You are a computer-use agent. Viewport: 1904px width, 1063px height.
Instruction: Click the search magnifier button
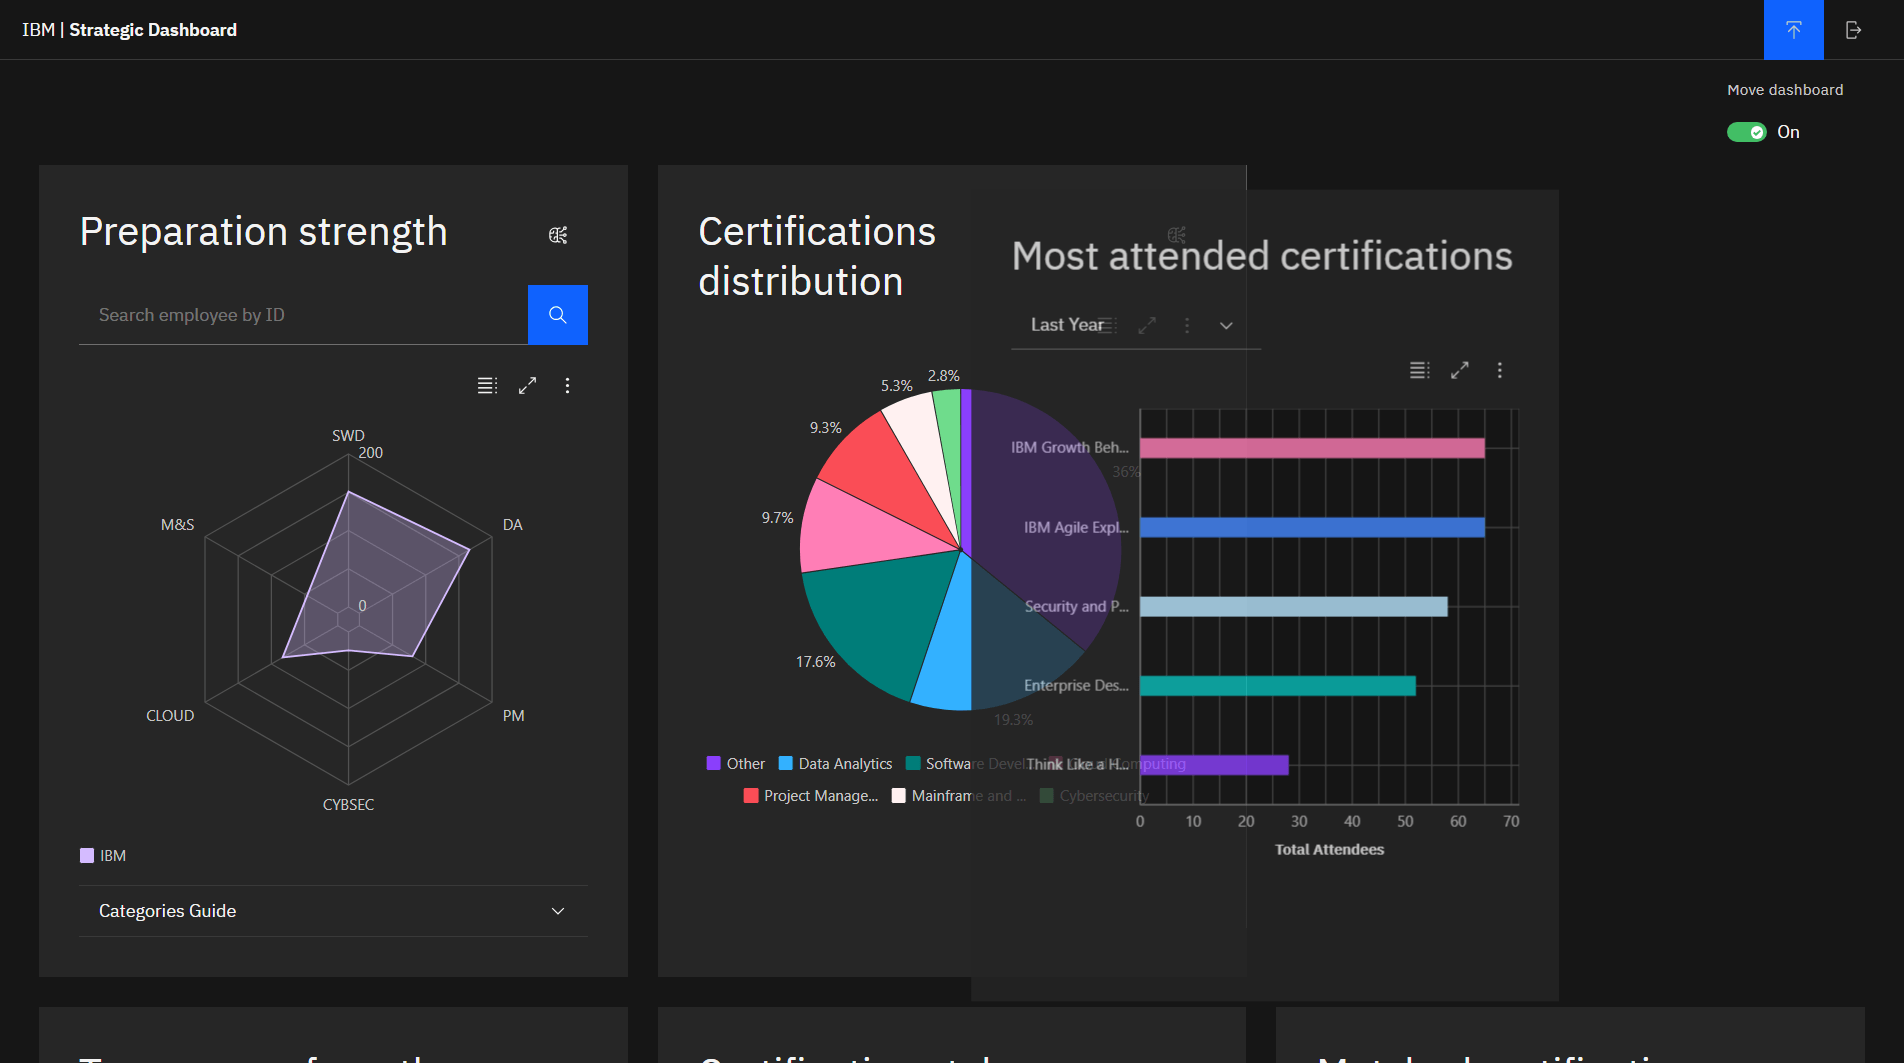click(x=557, y=315)
